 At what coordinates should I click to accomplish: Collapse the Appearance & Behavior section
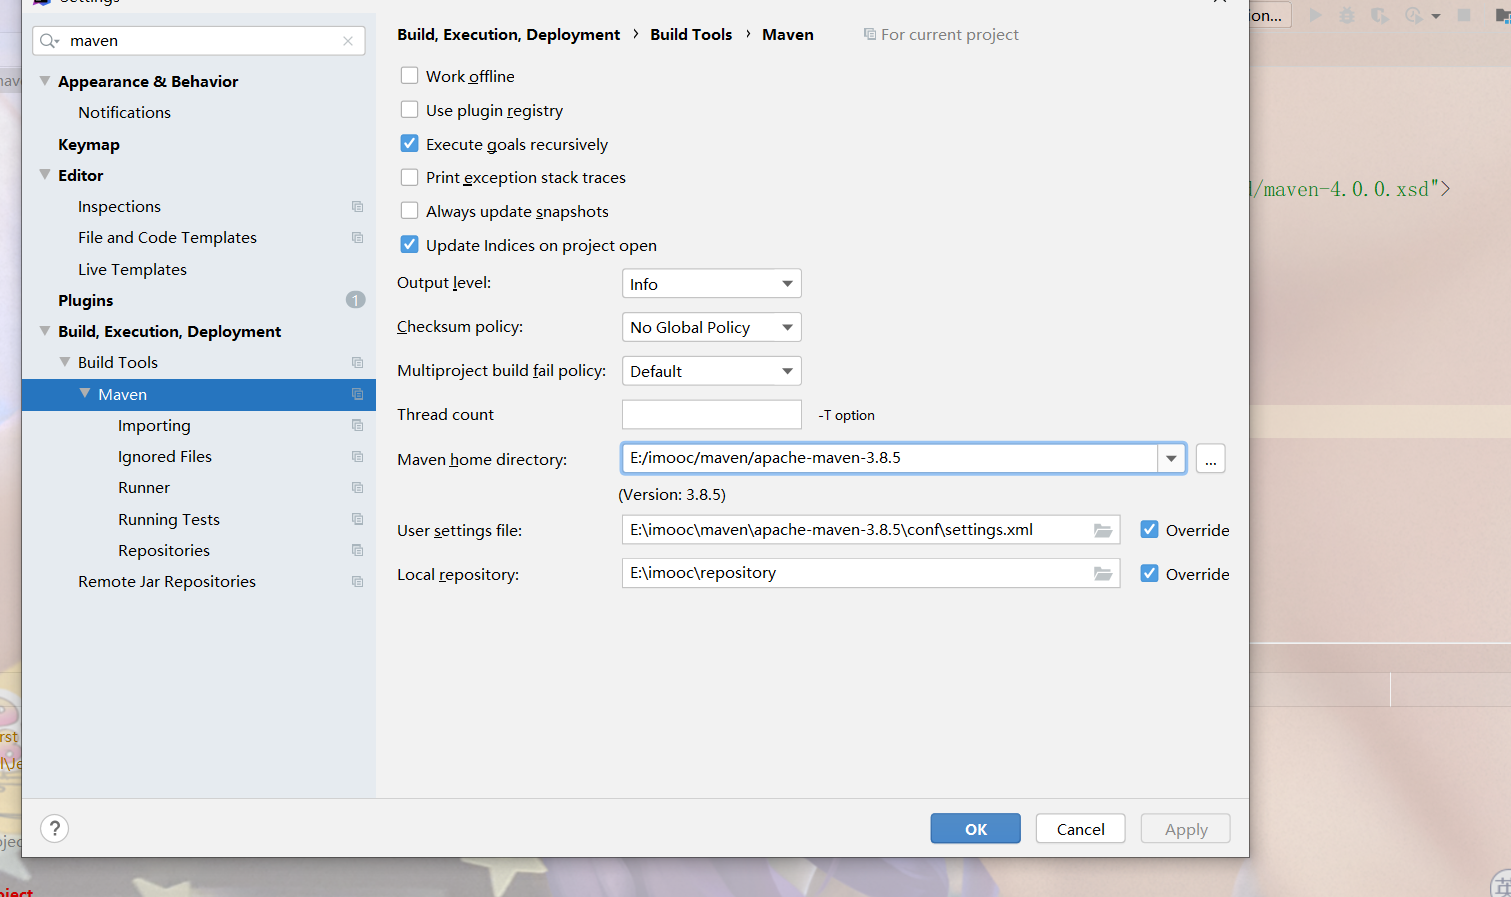(45, 80)
